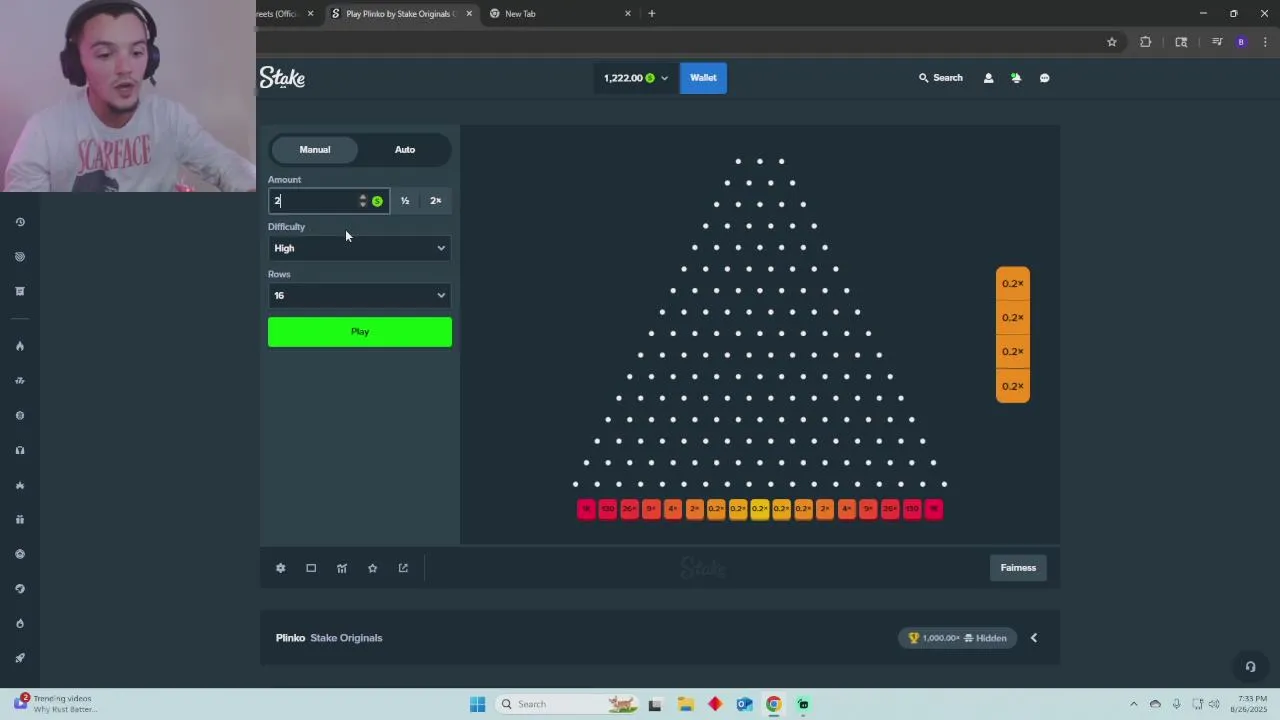This screenshot has height=720, width=1280.
Task: Open File Explorer from taskbar
Action: pos(686,704)
